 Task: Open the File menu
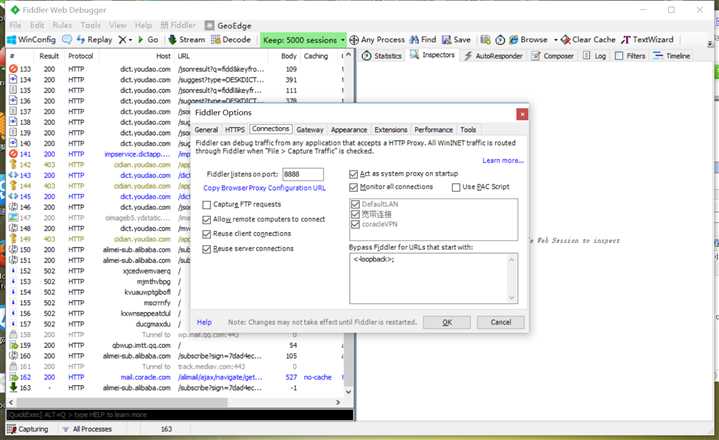tap(15, 25)
